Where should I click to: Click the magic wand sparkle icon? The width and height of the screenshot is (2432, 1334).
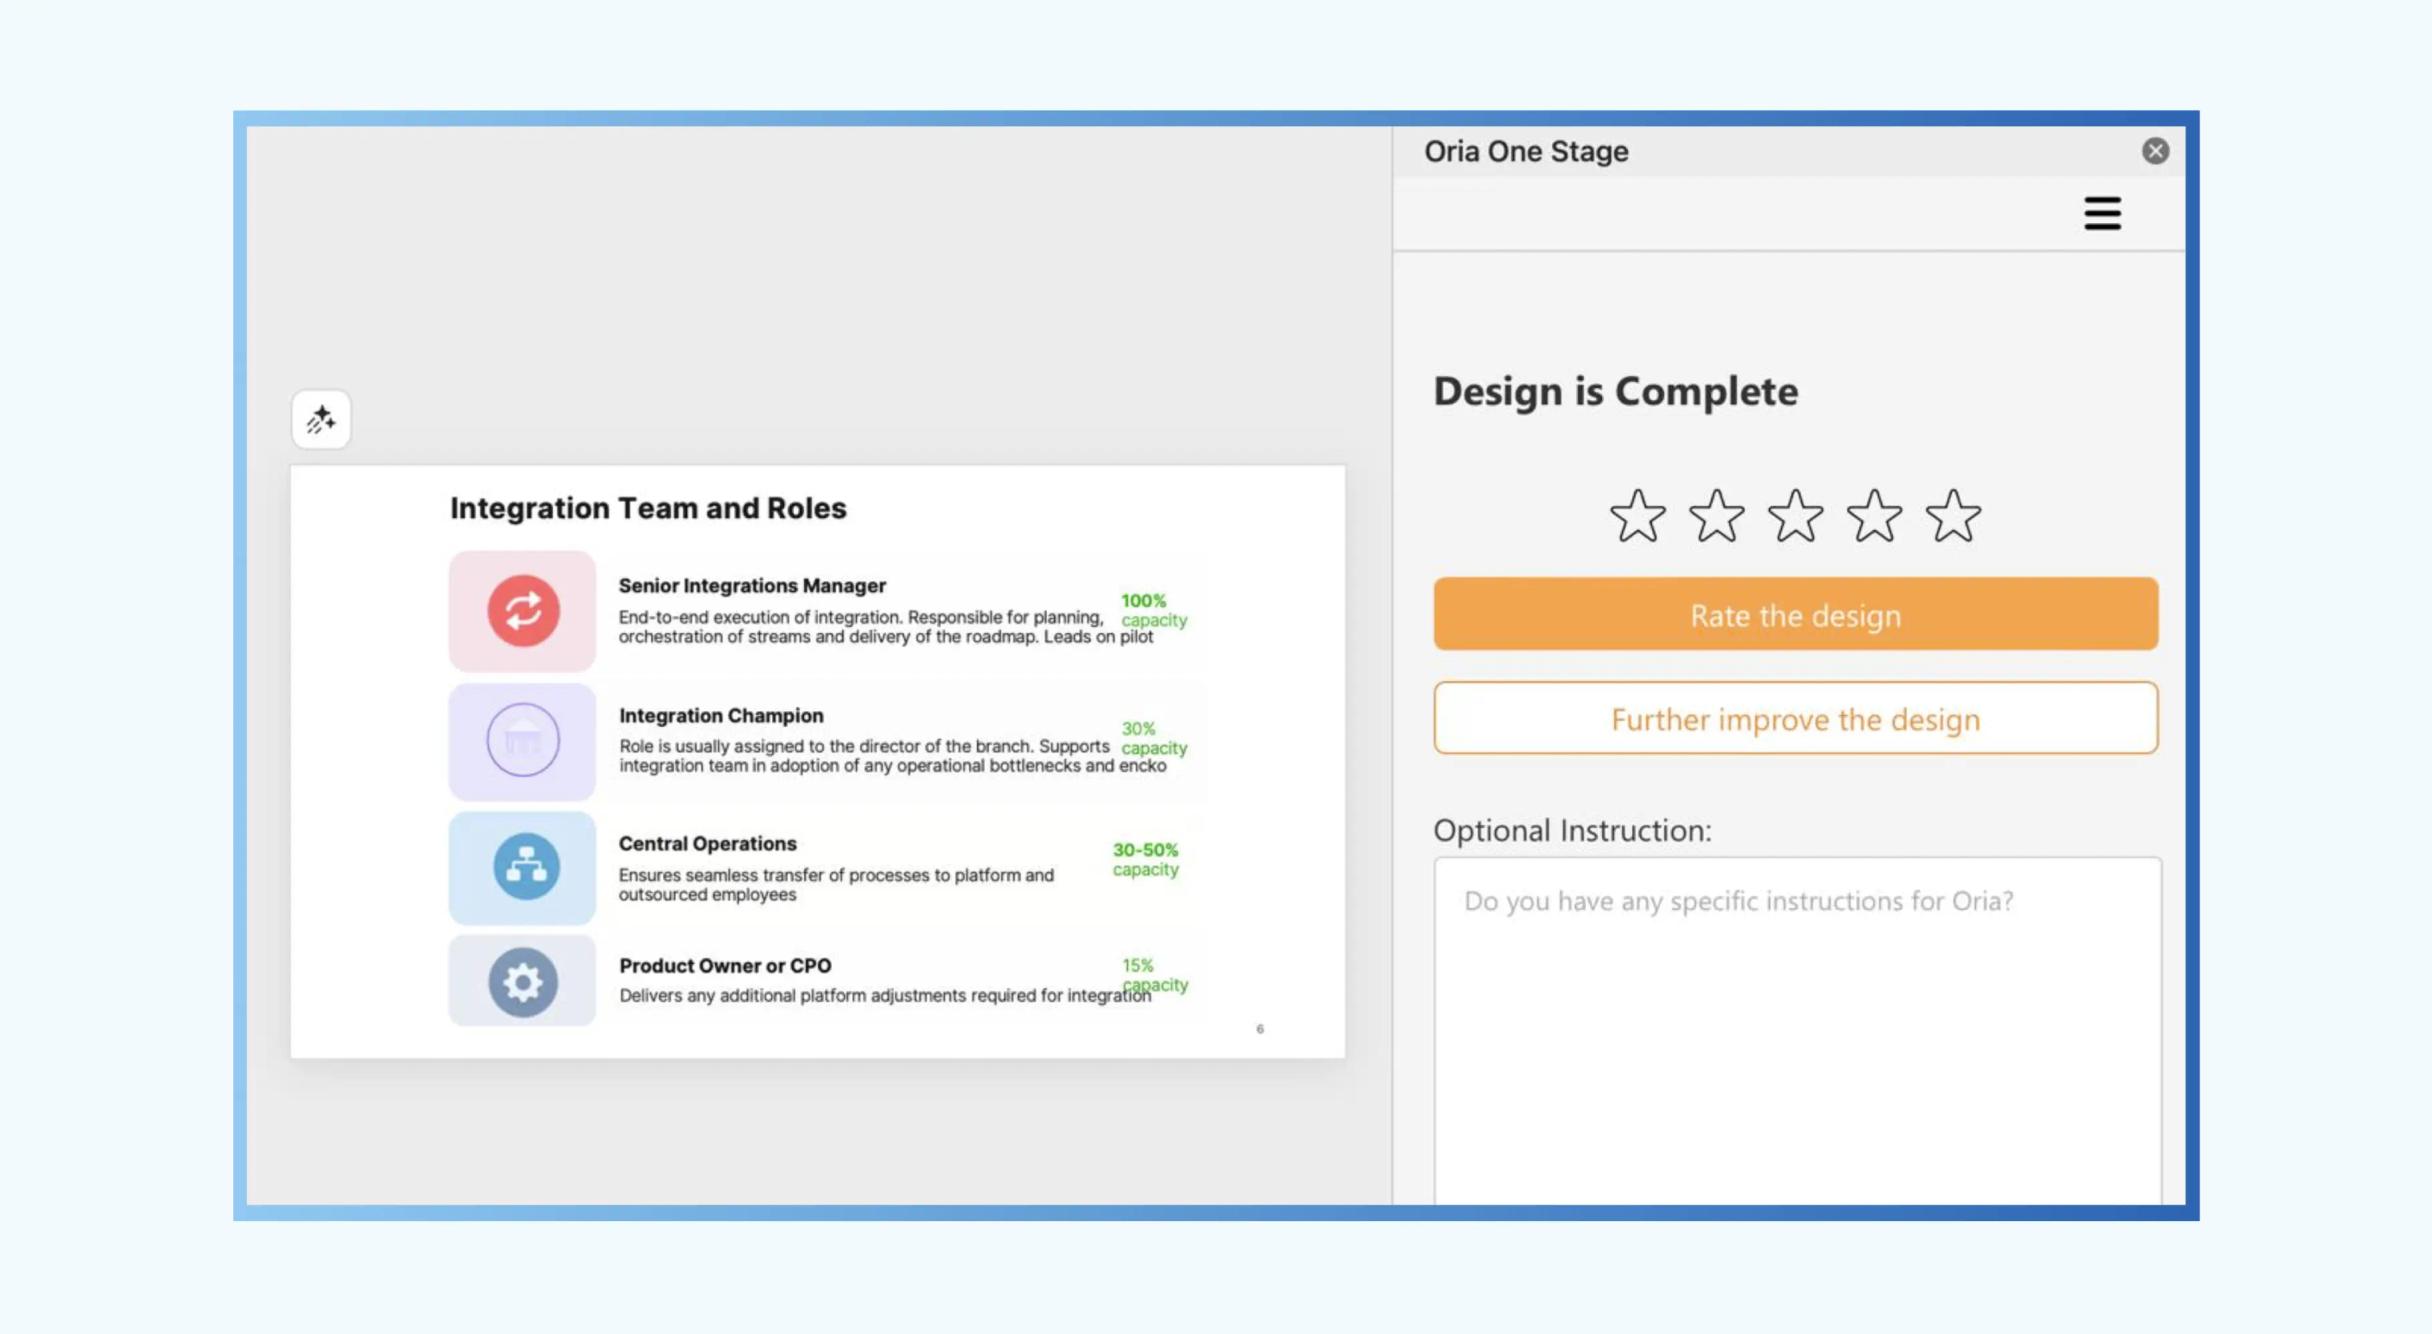321,419
